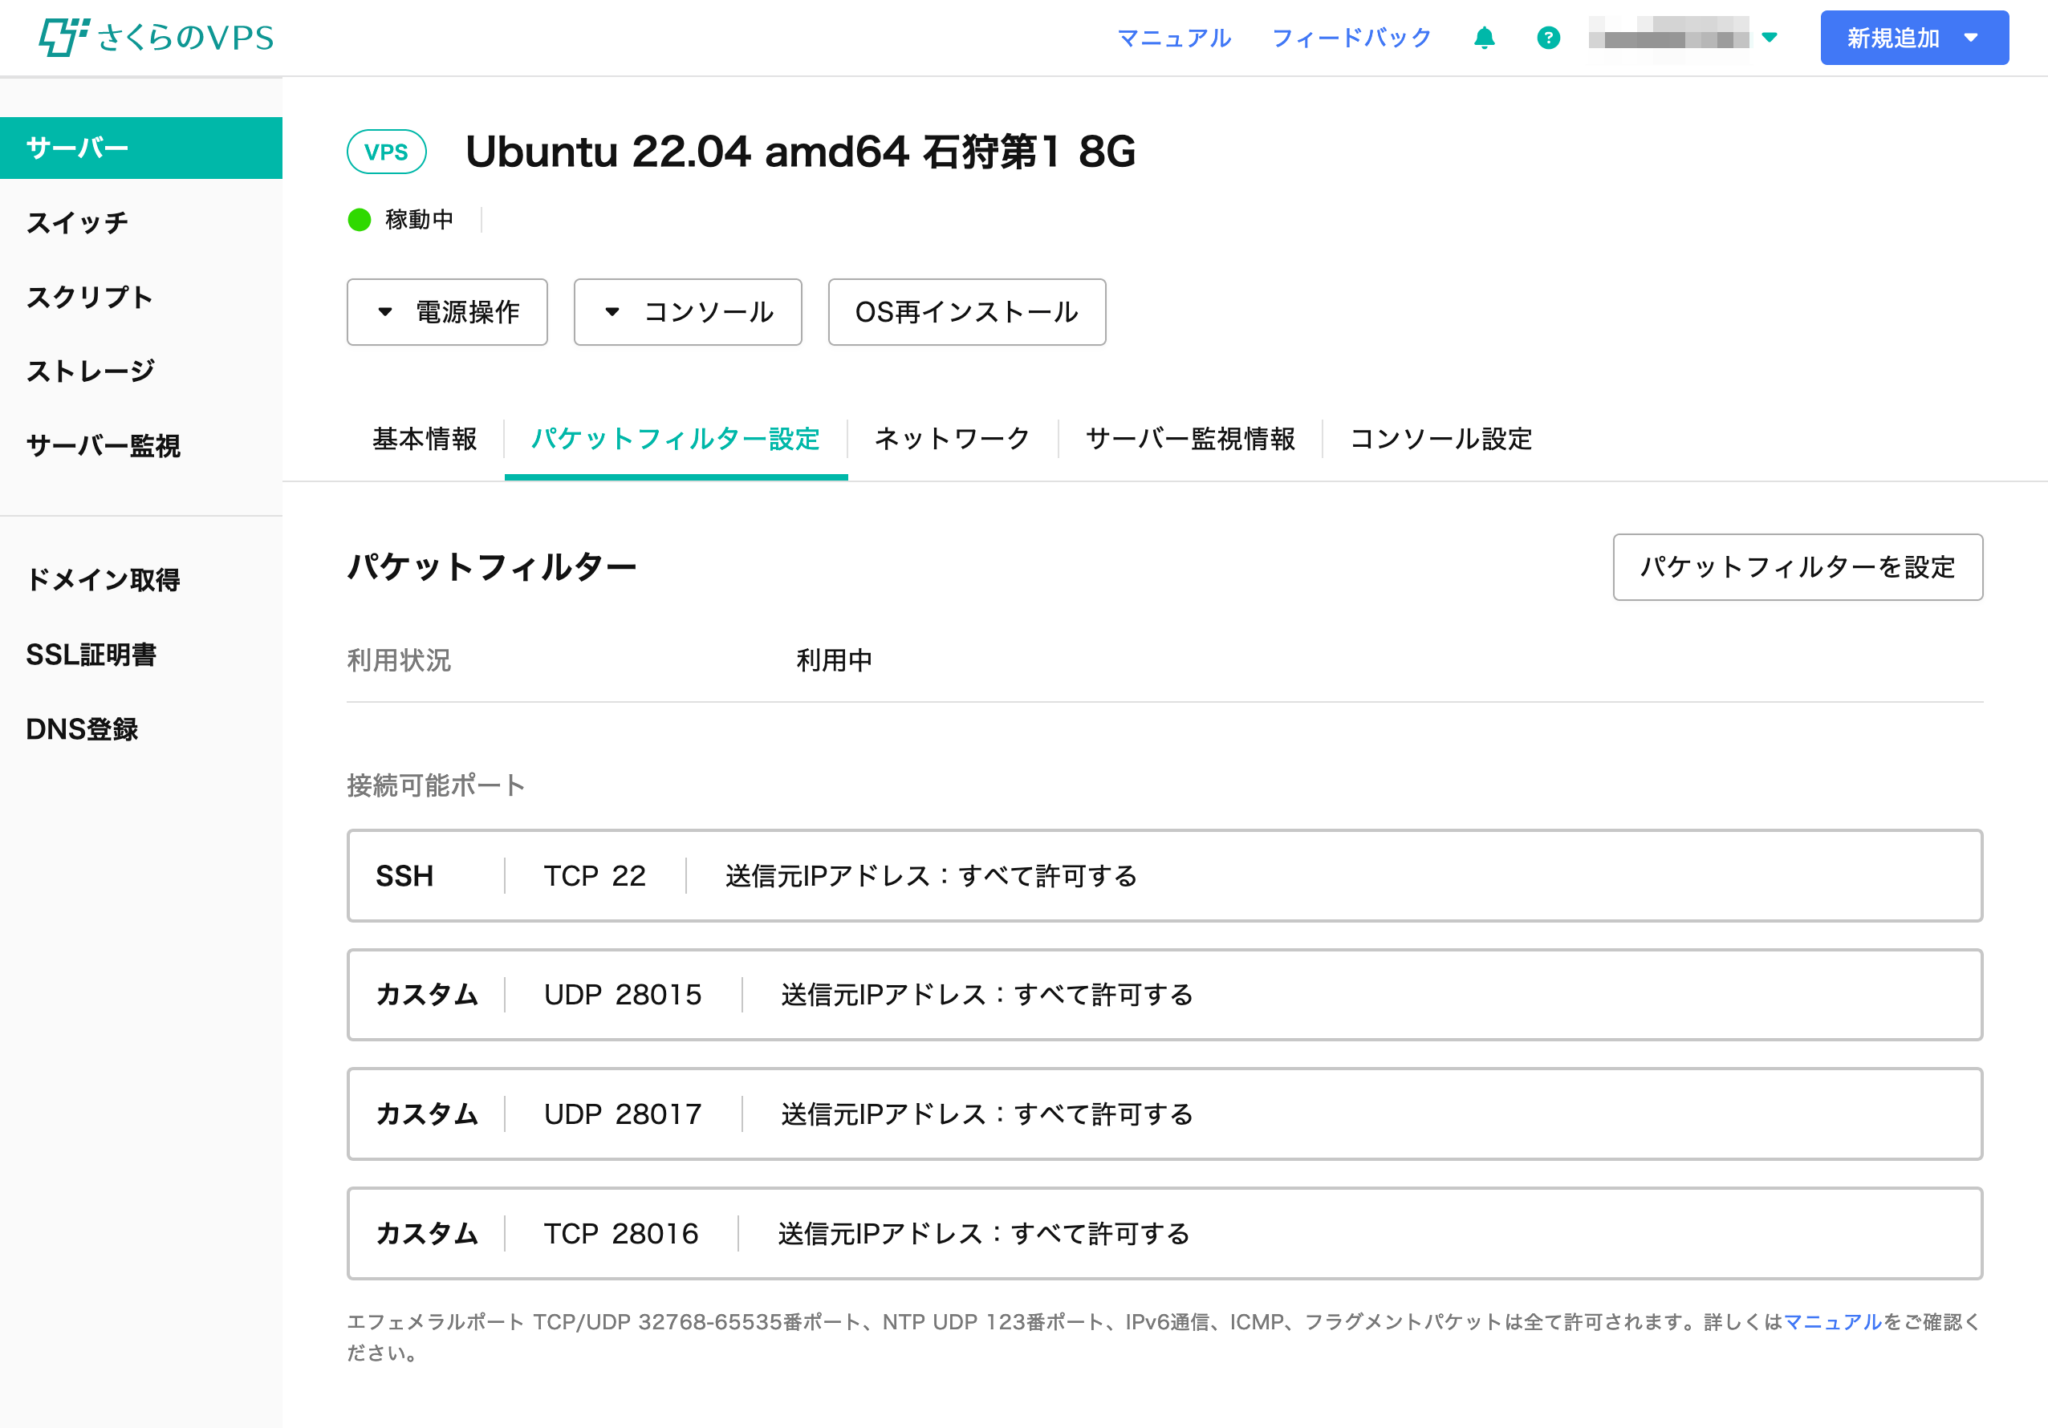Open the マニュアル link in the header
The width and height of the screenshot is (2048, 1428).
coord(1175,37)
